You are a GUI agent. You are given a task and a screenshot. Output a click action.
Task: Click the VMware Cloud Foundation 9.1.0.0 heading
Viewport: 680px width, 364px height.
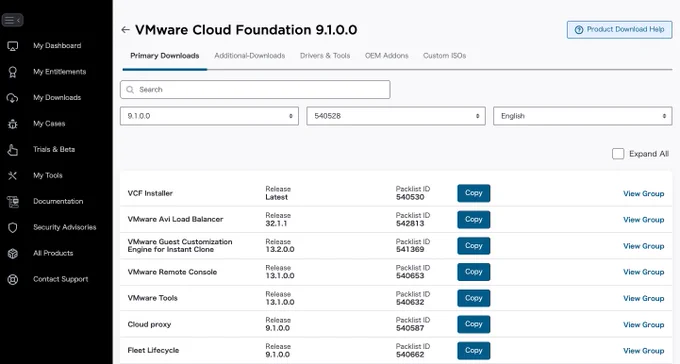coord(246,30)
